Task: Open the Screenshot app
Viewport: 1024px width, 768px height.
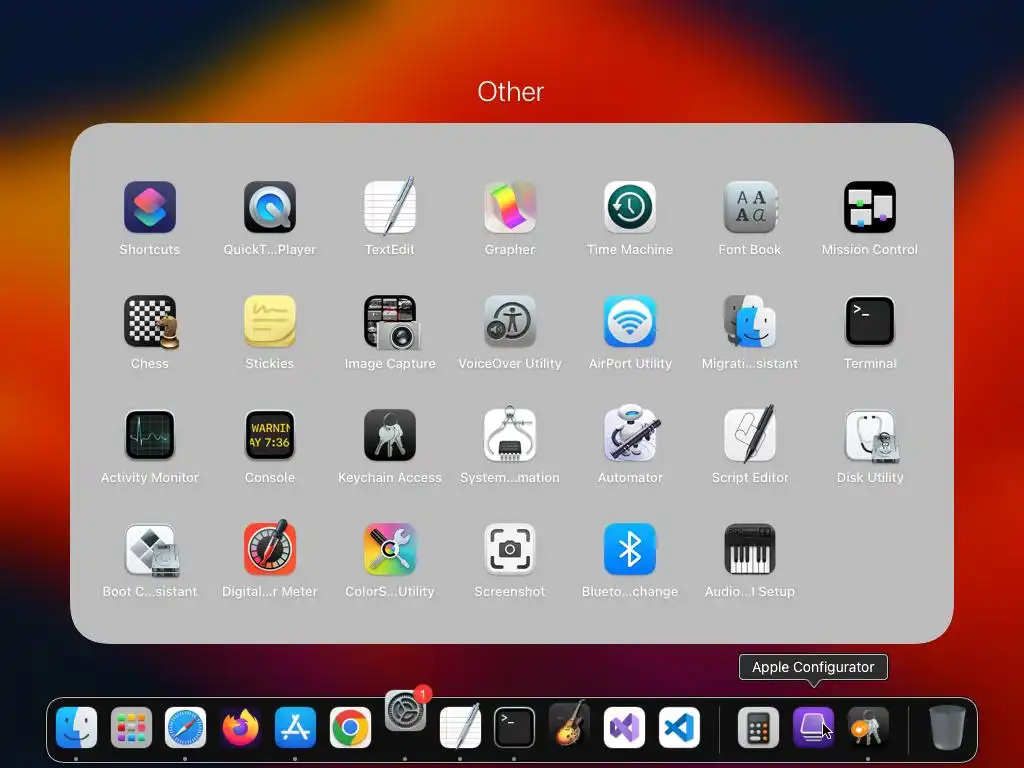Action: click(510, 550)
